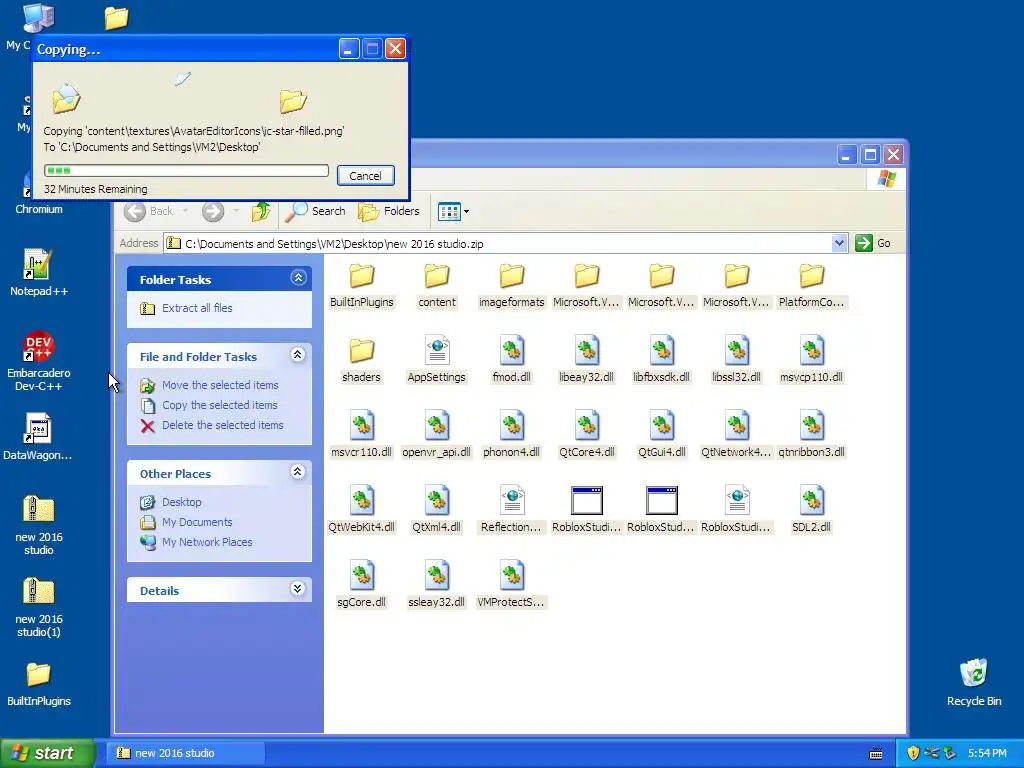Open the Search pane
The image size is (1024, 768).
click(x=316, y=211)
